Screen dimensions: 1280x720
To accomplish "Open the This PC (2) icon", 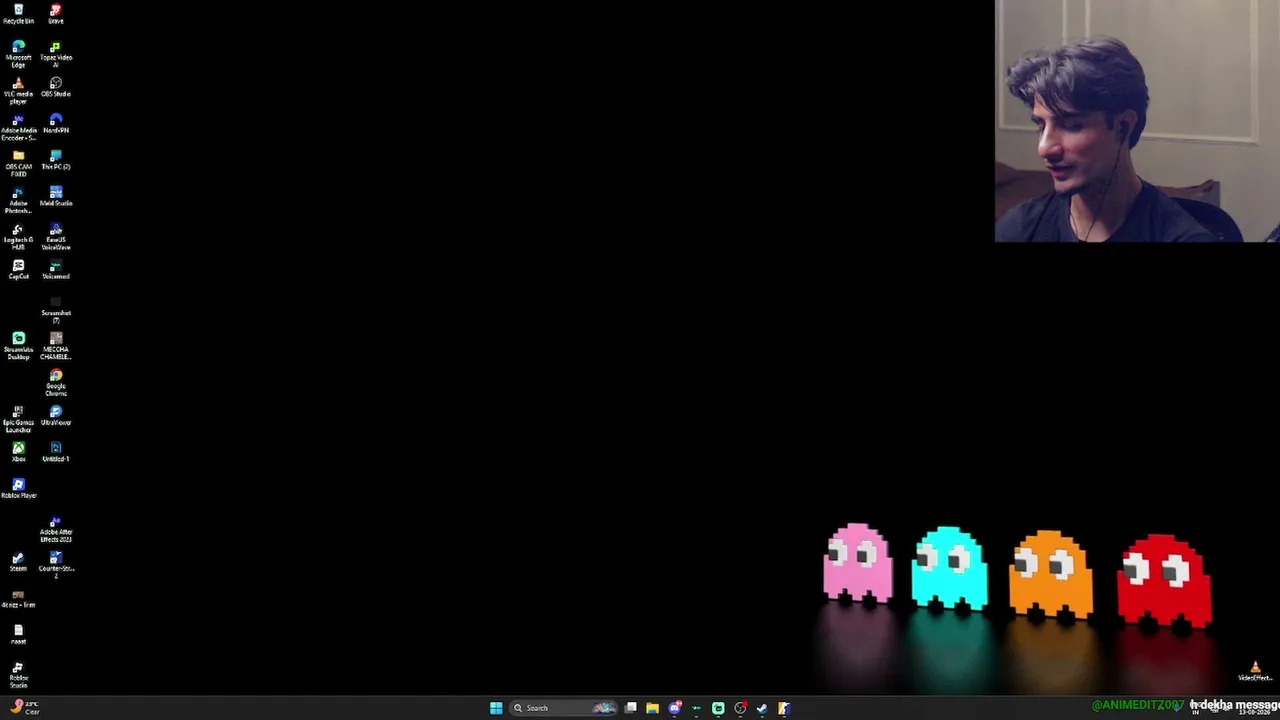I will click(x=56, y=160).
